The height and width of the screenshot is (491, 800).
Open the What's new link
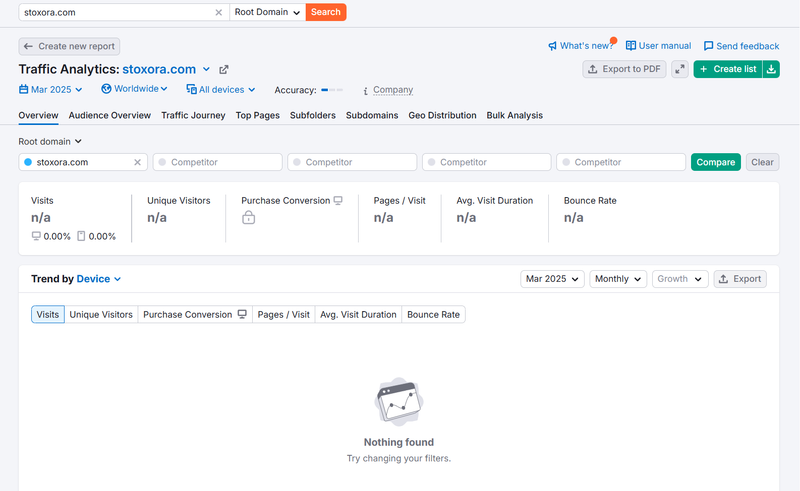tap(586, 46)
